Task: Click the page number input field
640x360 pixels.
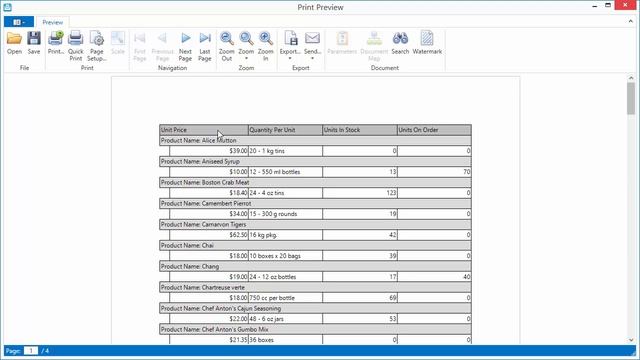Action: (31, 351)
